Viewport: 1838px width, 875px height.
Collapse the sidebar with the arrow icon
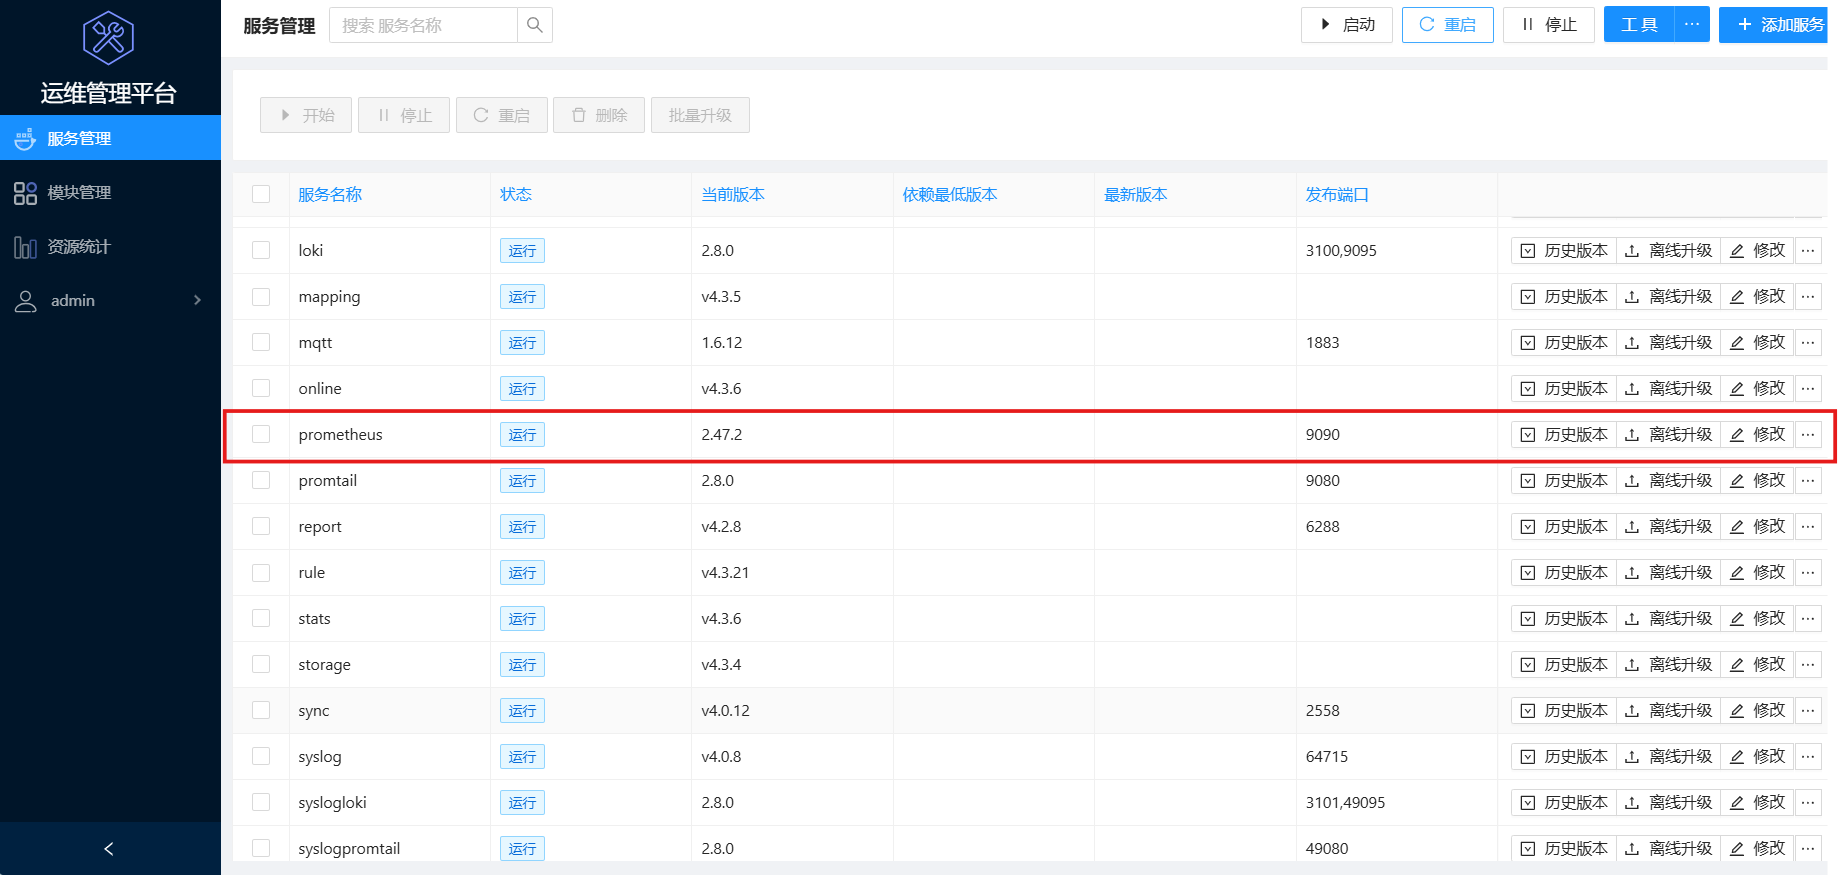109,849
